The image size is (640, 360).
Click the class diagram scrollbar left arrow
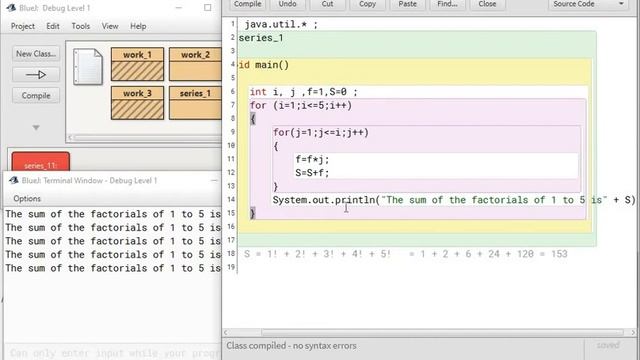70,138
